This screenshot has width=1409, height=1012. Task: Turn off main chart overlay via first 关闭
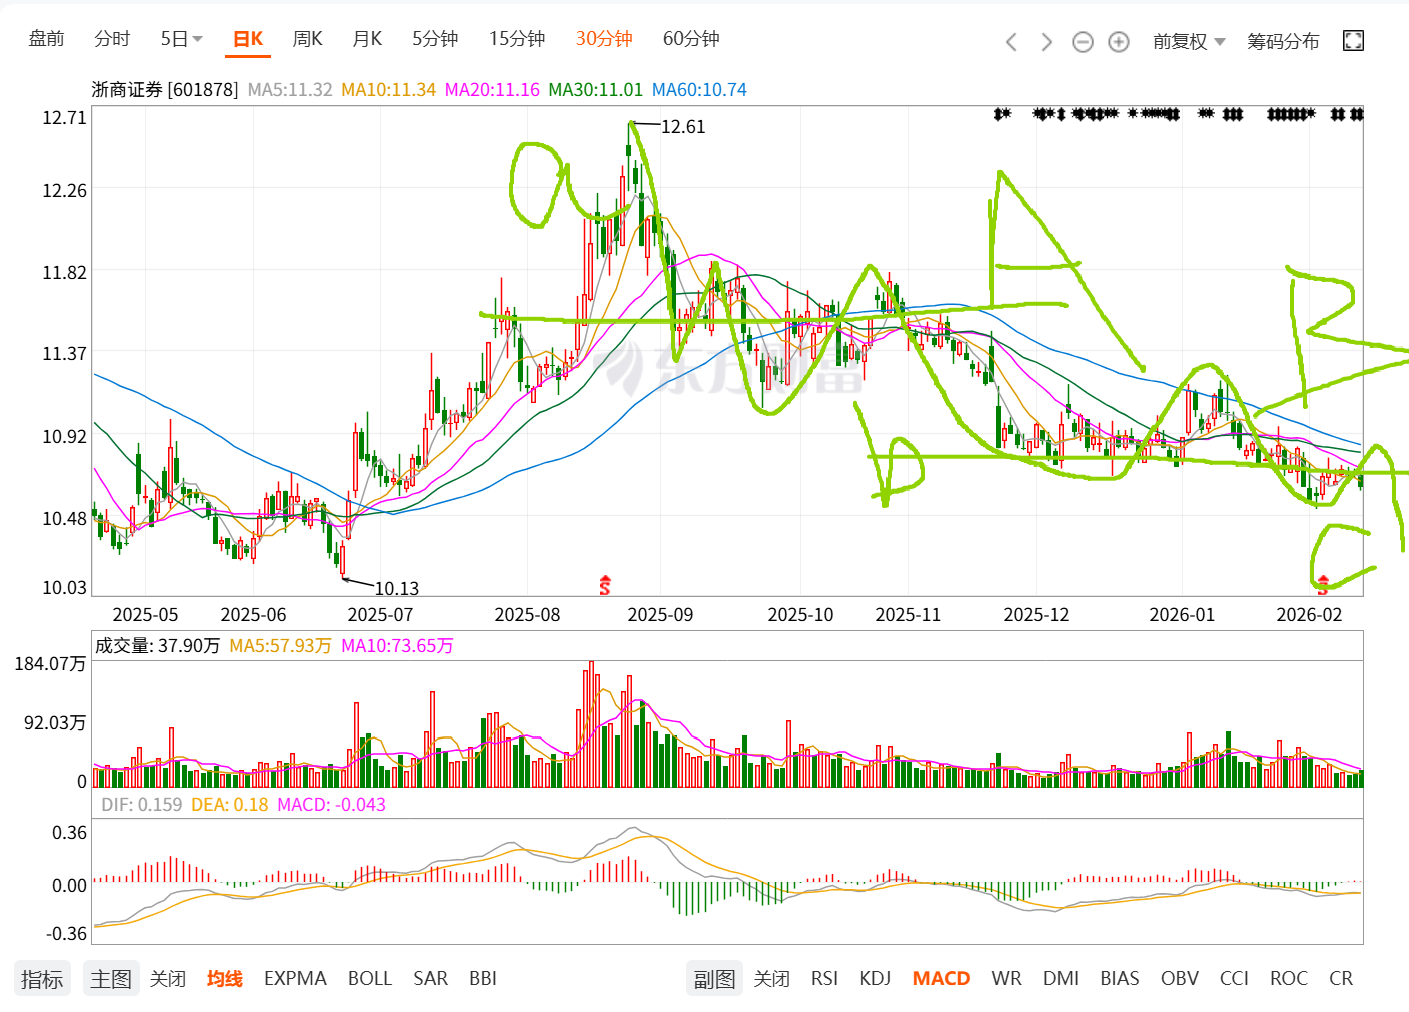tap(168, 979)
